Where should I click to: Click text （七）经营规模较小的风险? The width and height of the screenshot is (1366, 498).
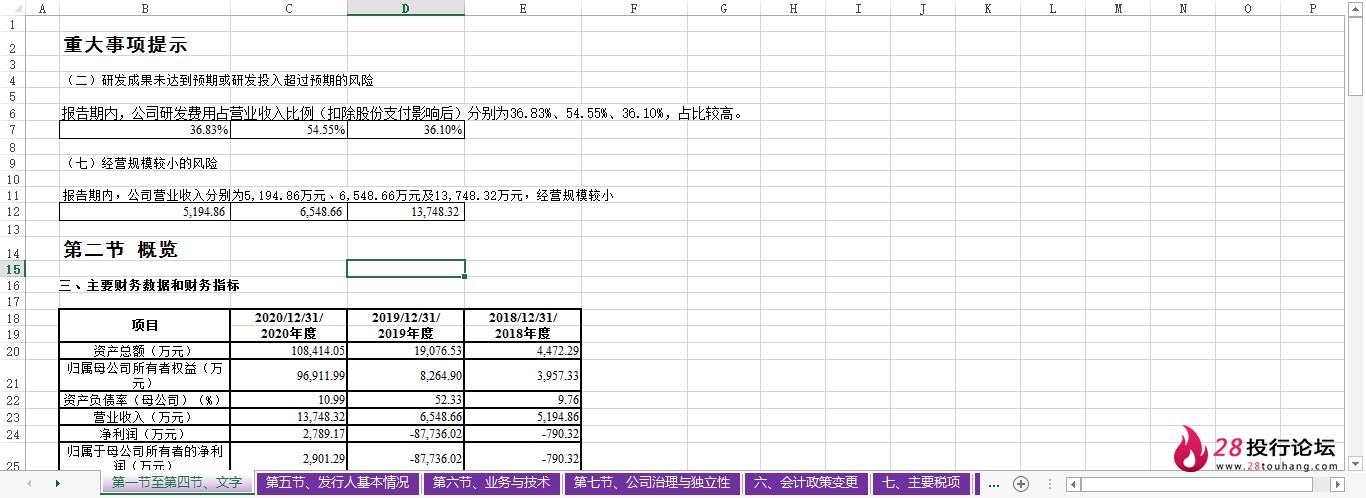click(140, 163)
